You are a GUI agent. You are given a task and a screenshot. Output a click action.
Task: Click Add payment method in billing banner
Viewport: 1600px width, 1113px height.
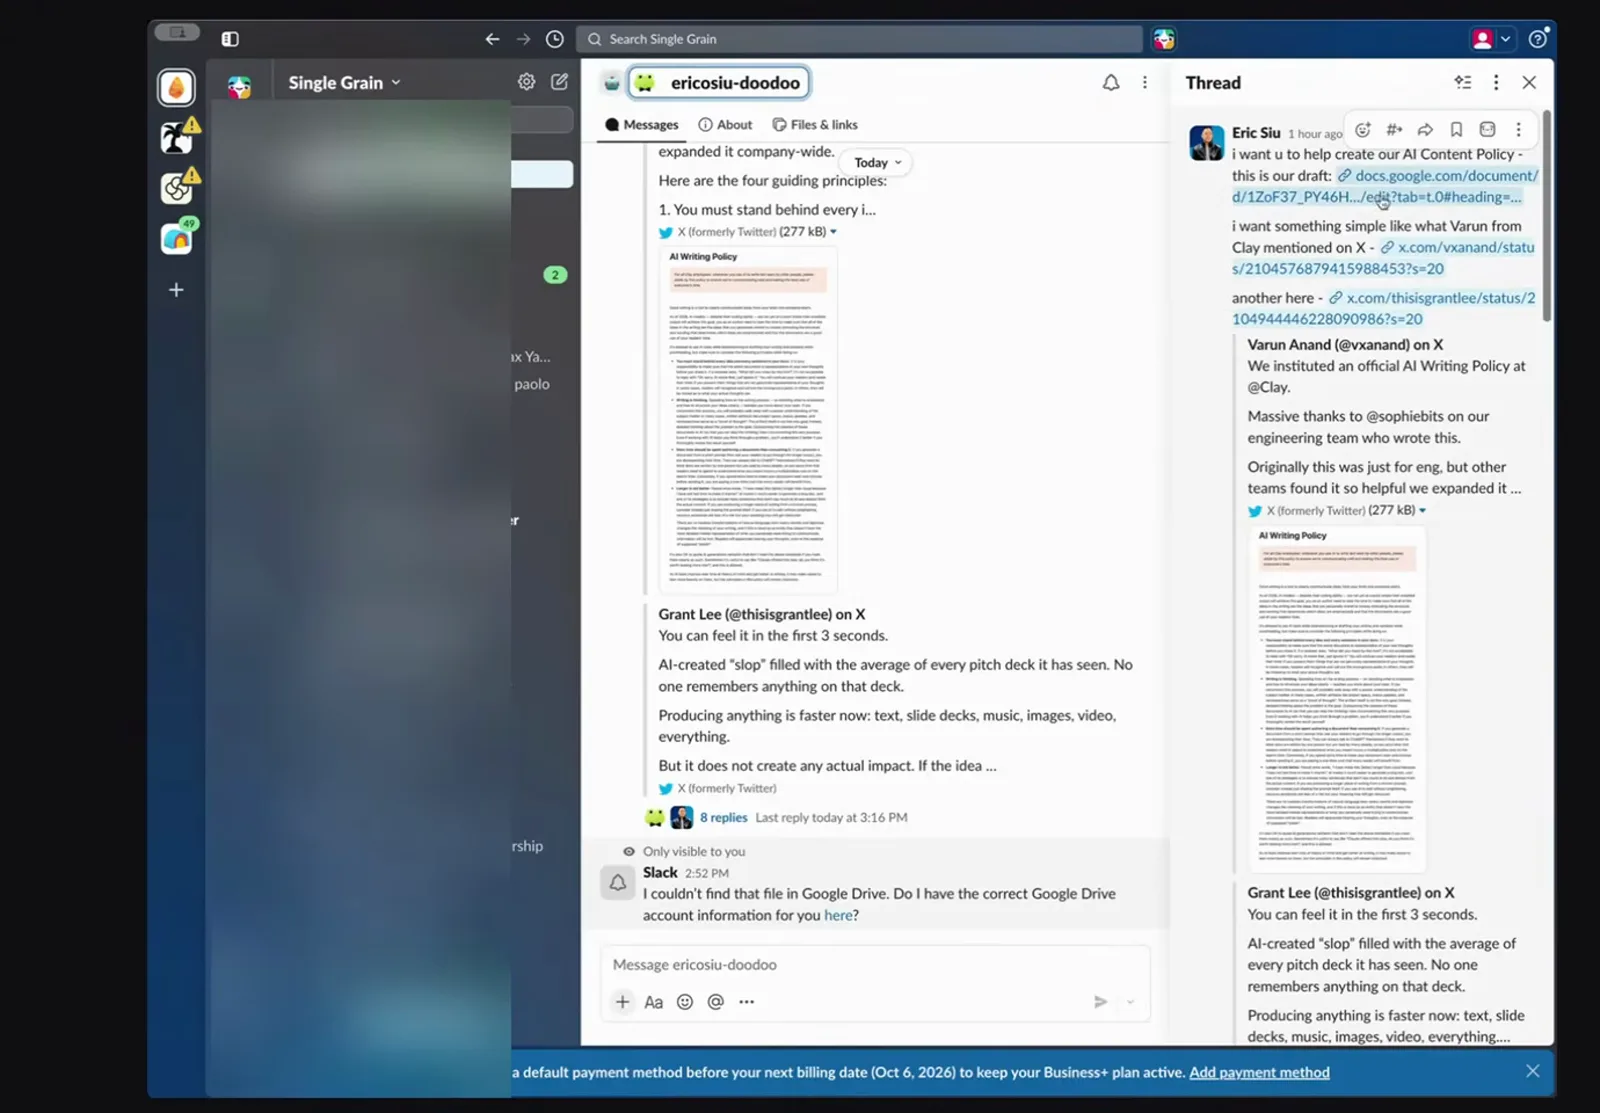[x=1259, y=1072]
